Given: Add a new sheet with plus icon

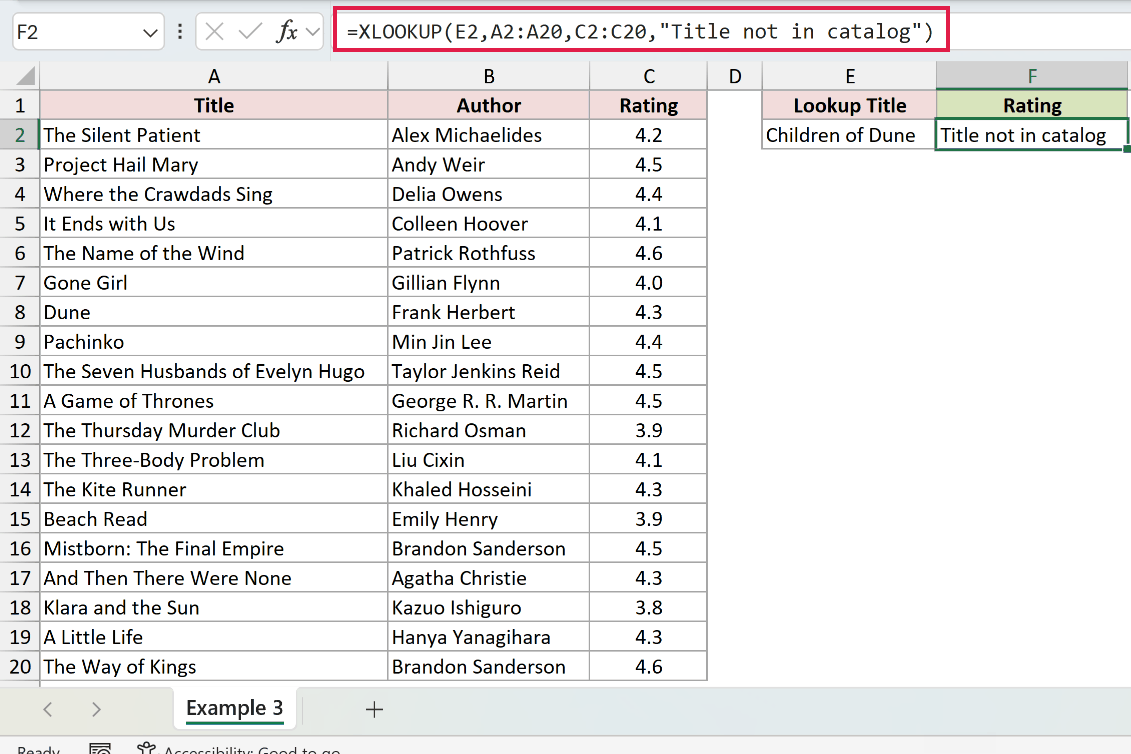Looking at the screenshot, I should click(374, 709).
